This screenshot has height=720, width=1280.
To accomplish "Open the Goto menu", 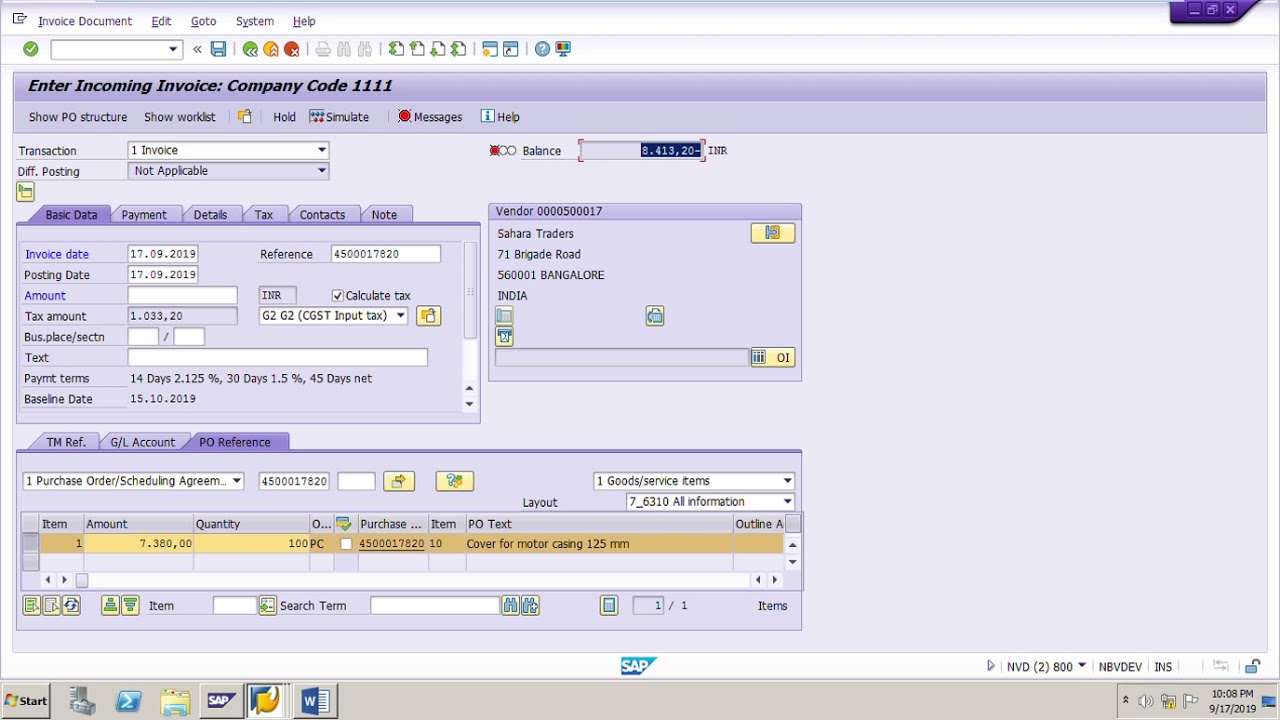I will [x=203, y=21].
